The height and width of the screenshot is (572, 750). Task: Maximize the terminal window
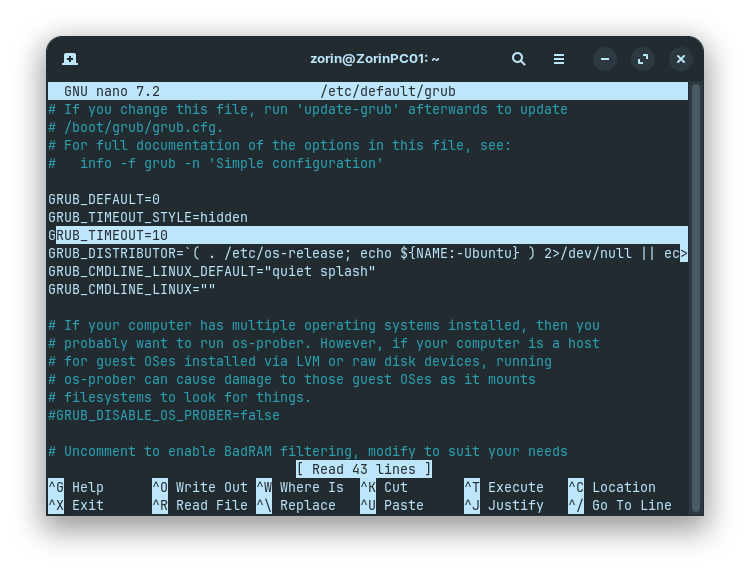point(643,59)
